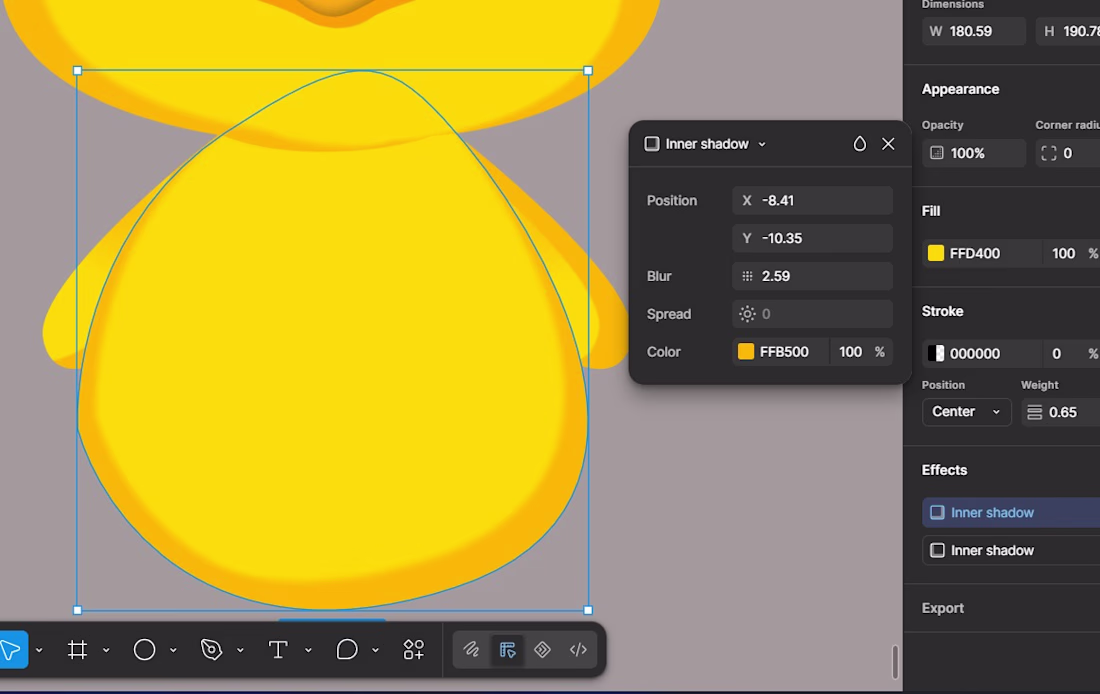Click top-left selection handle
Viewport: 1100px width, 694px height.
tap(77, 71)
